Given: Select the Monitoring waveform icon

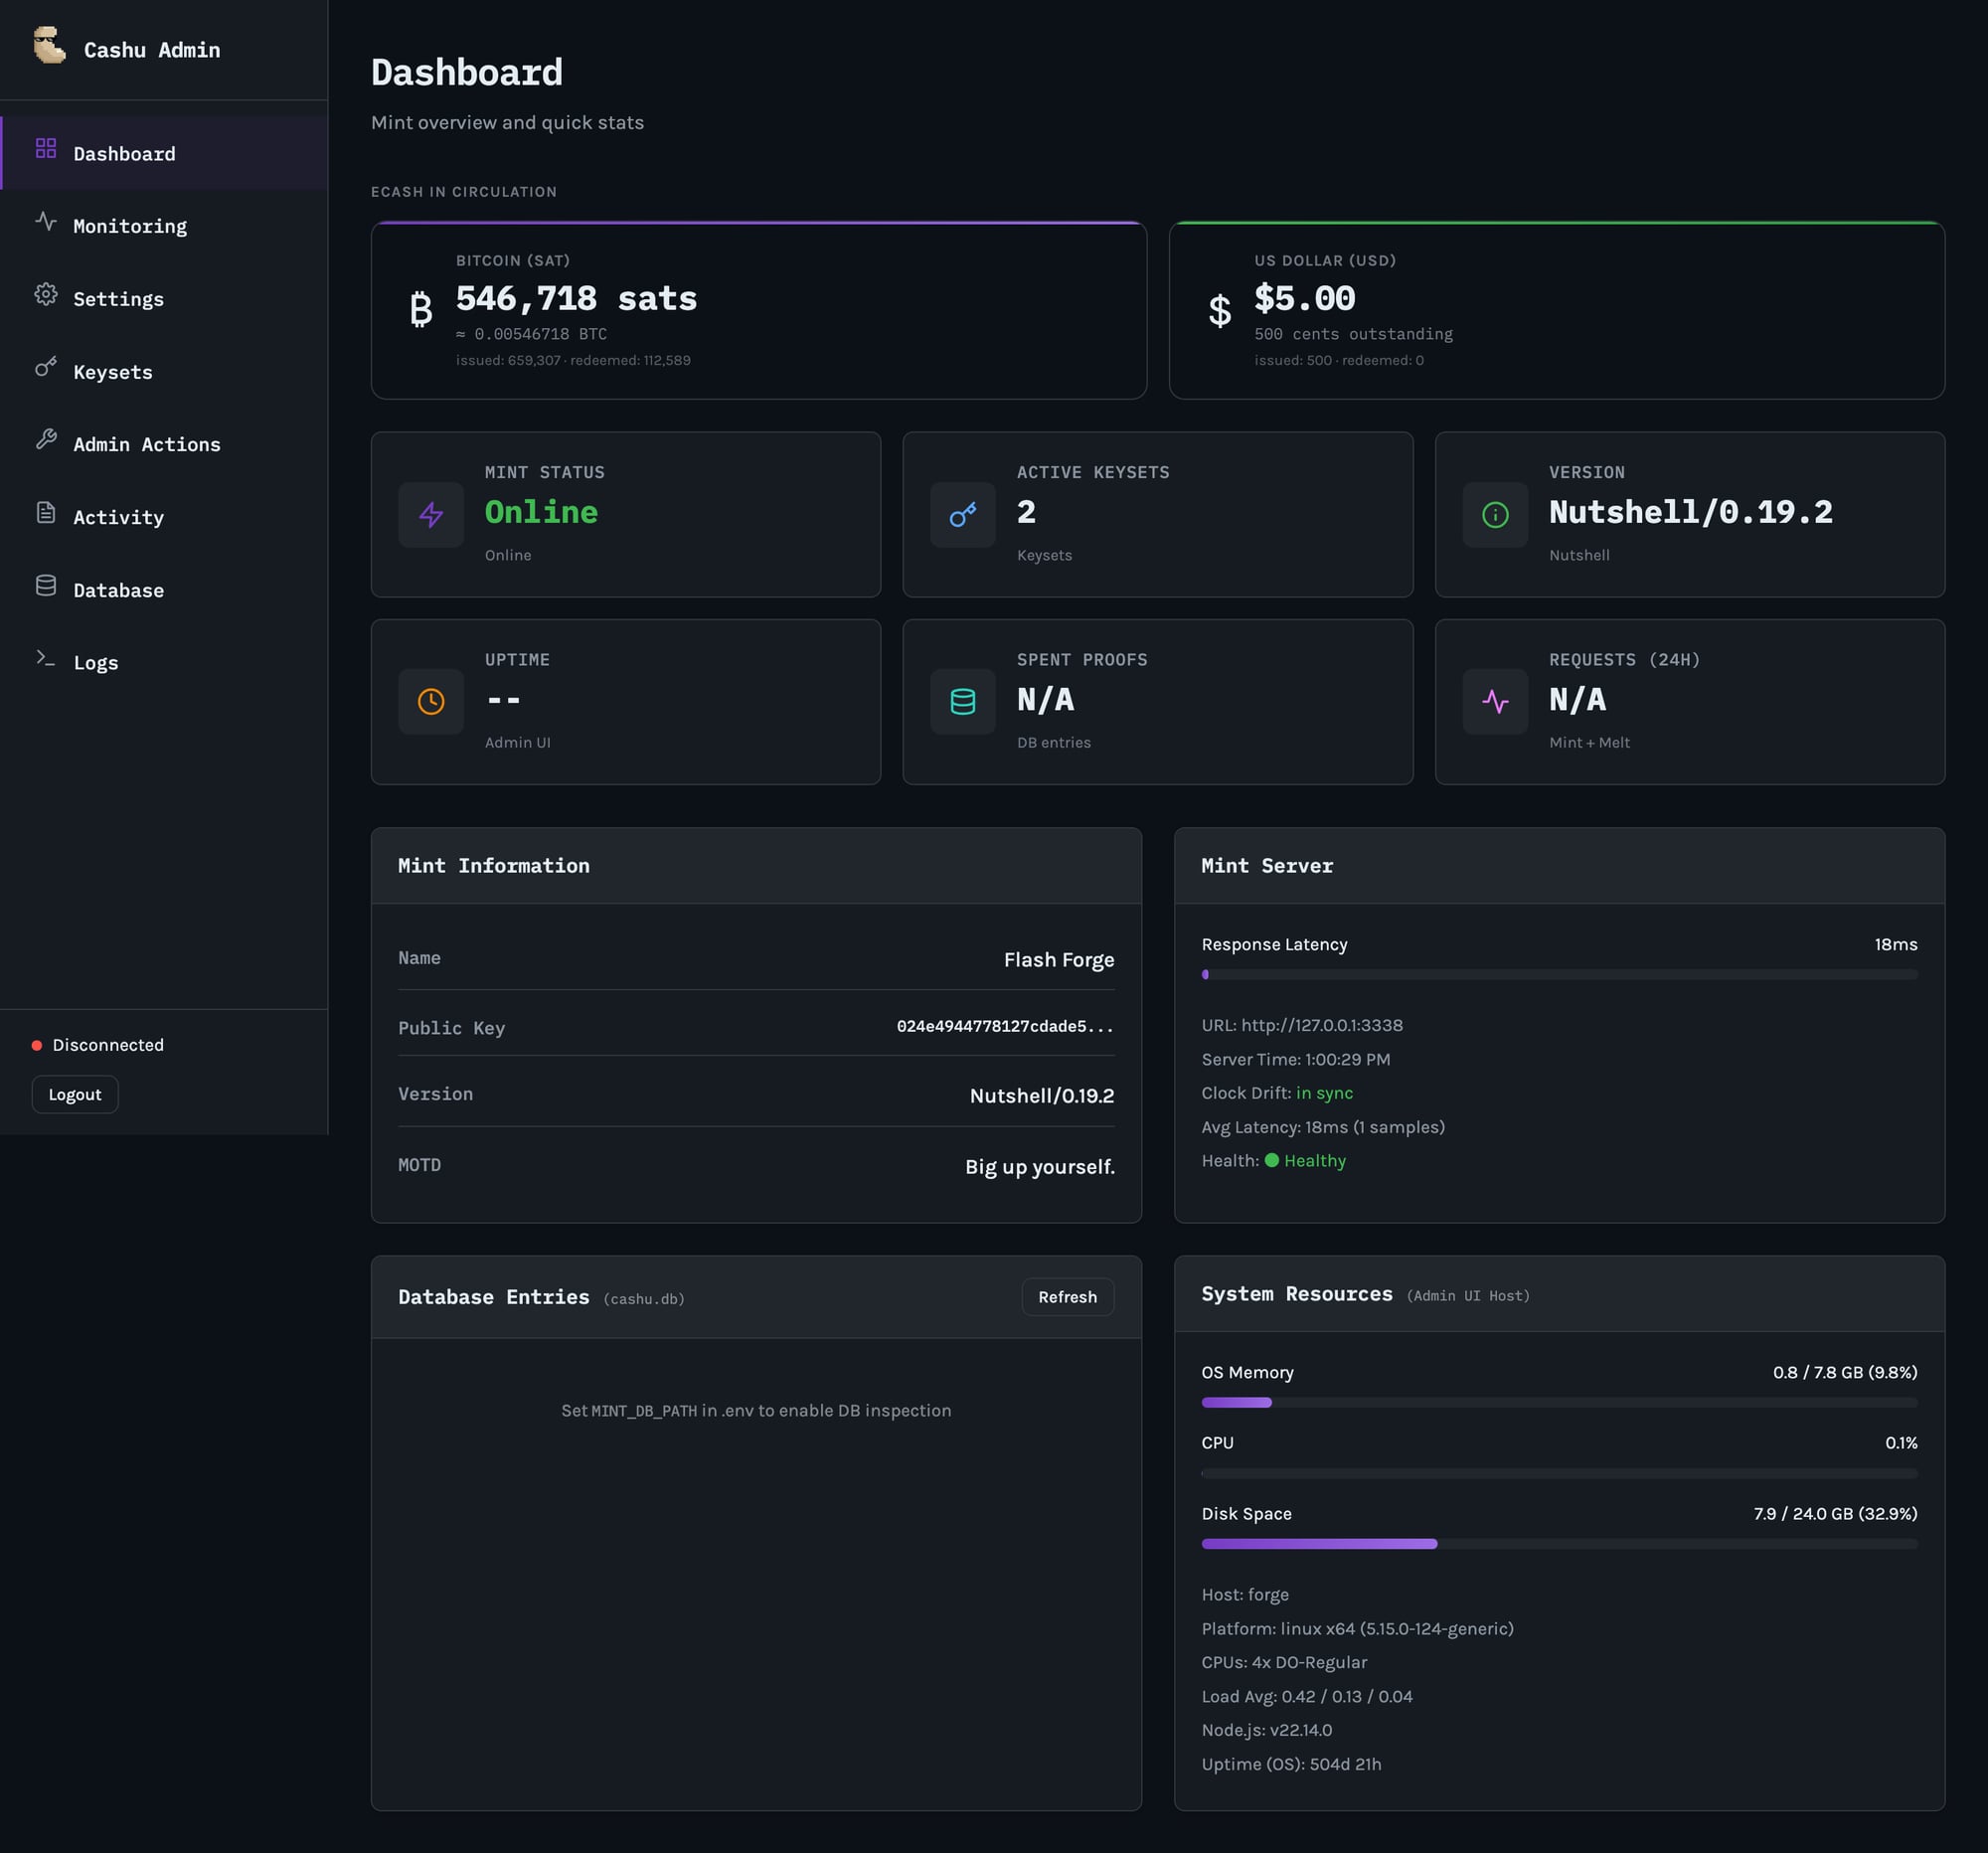Looking at the screenshot, I should pyautogui.click(x=46, y=224).
